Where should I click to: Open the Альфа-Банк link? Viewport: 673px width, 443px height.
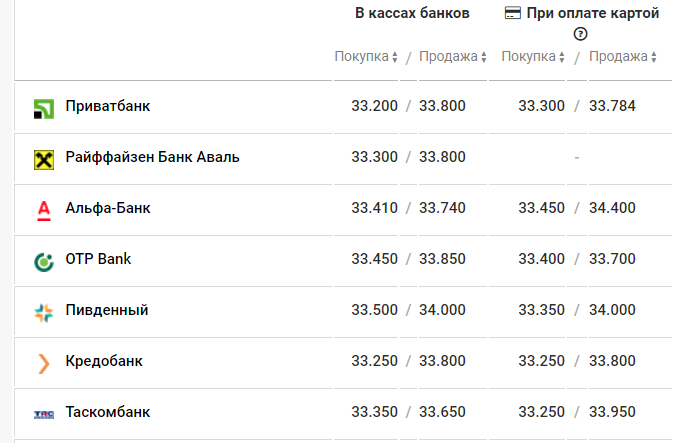(108, 208)
